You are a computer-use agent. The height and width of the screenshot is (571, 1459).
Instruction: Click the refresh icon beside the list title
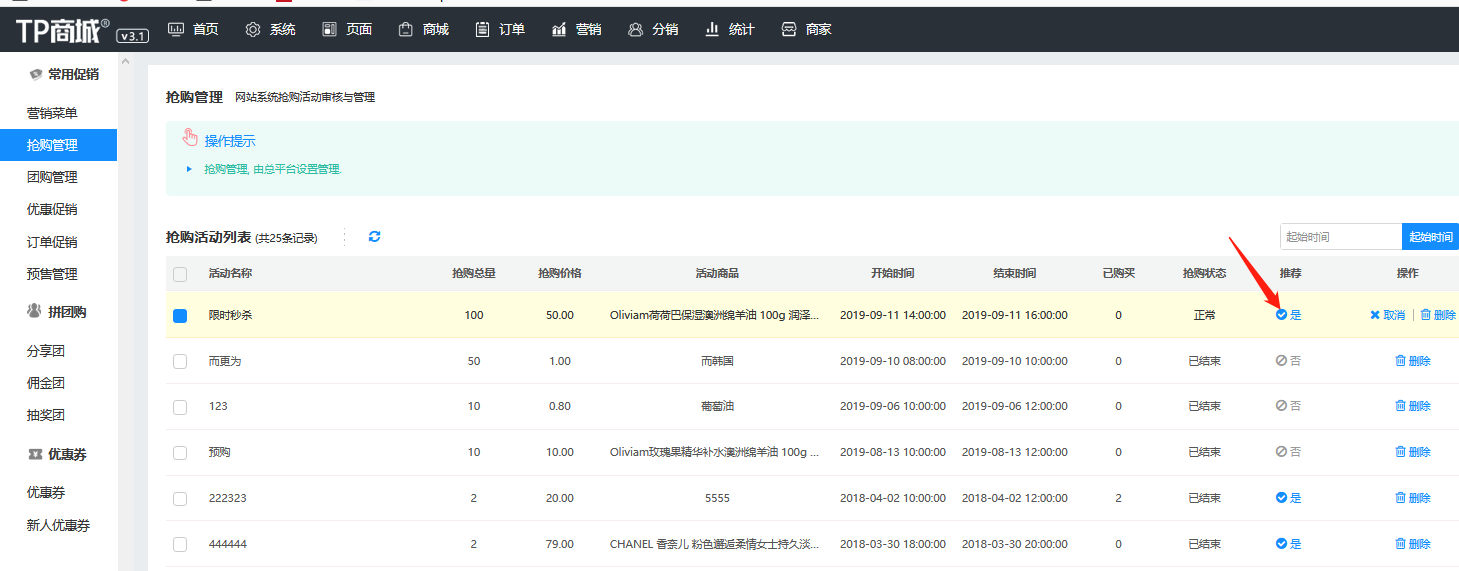coord(374,237)
